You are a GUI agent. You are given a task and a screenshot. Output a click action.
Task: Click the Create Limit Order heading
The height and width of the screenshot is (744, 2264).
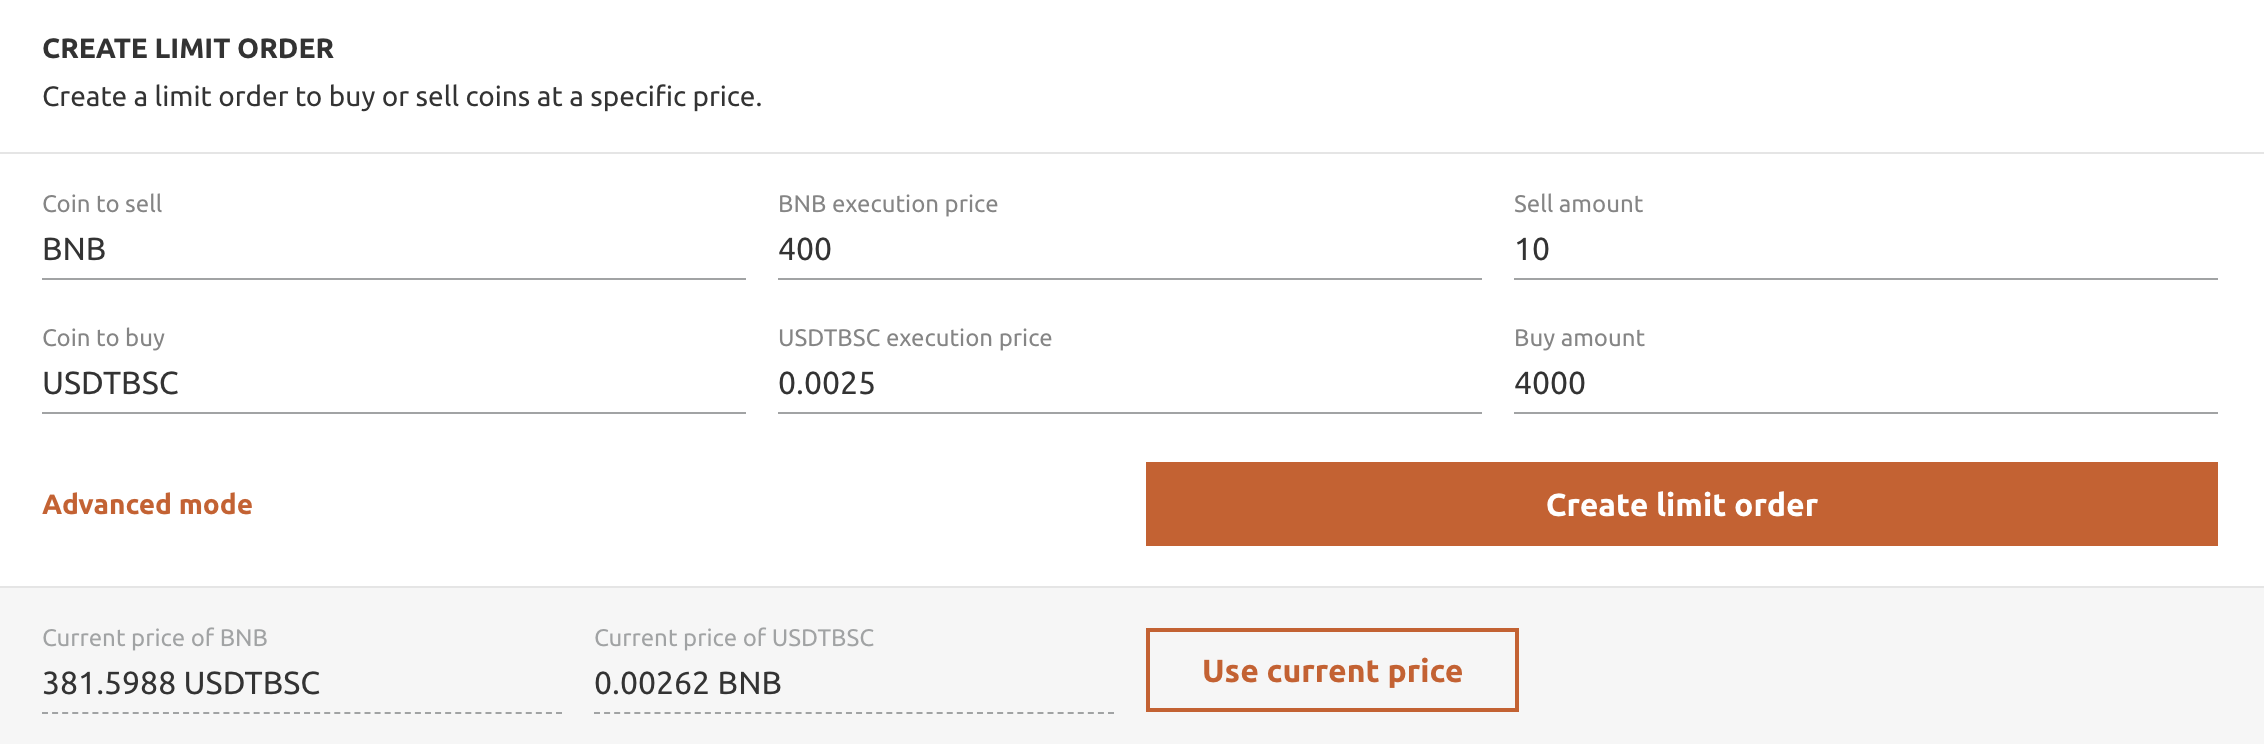188,48
